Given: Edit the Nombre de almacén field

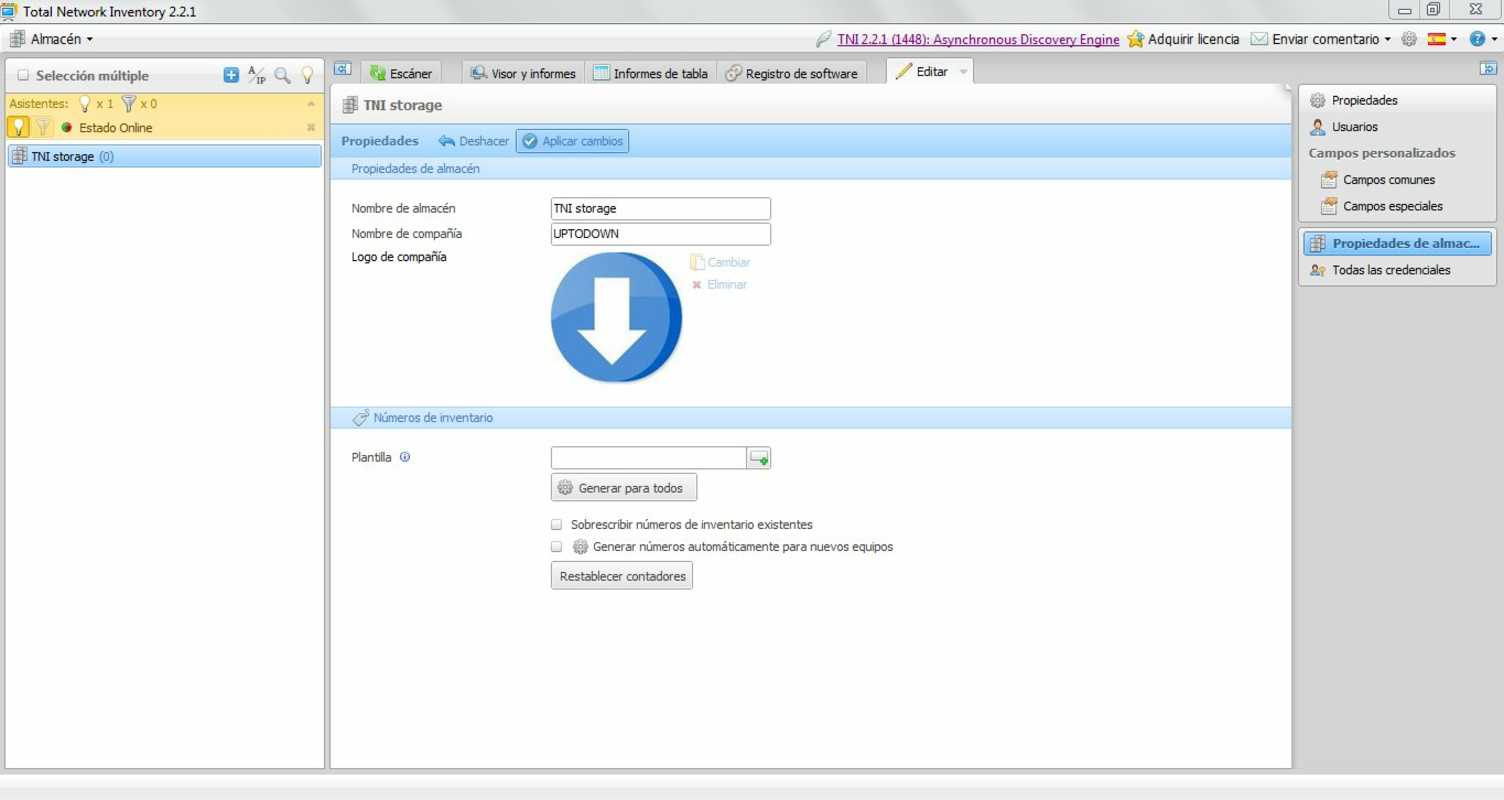Looking at the screenshot, I should pyautogui.click(x=661, y=209).
